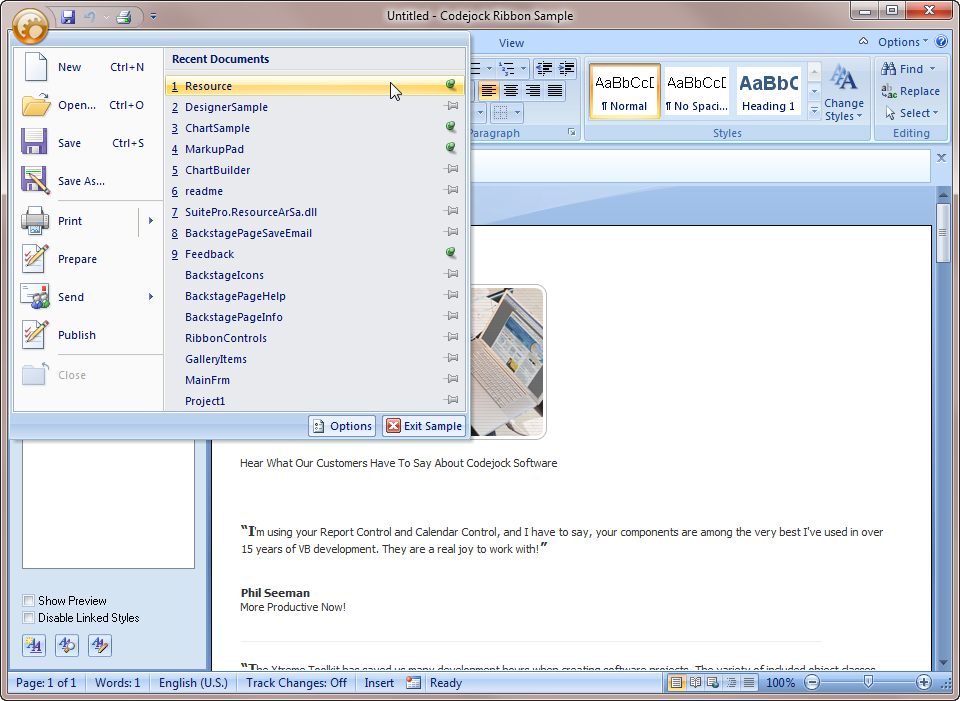Click the Undo icon in quick access toolbar
The image size is (960, 701).
tap(90, 17)
